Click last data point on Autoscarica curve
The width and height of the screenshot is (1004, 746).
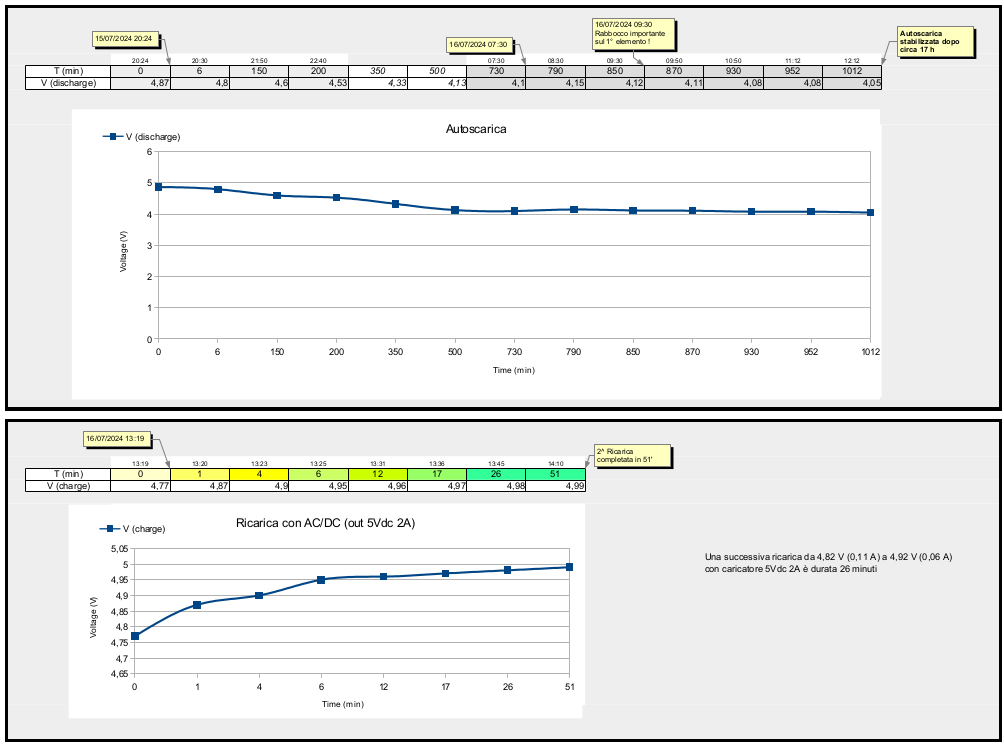click(870, 212)
